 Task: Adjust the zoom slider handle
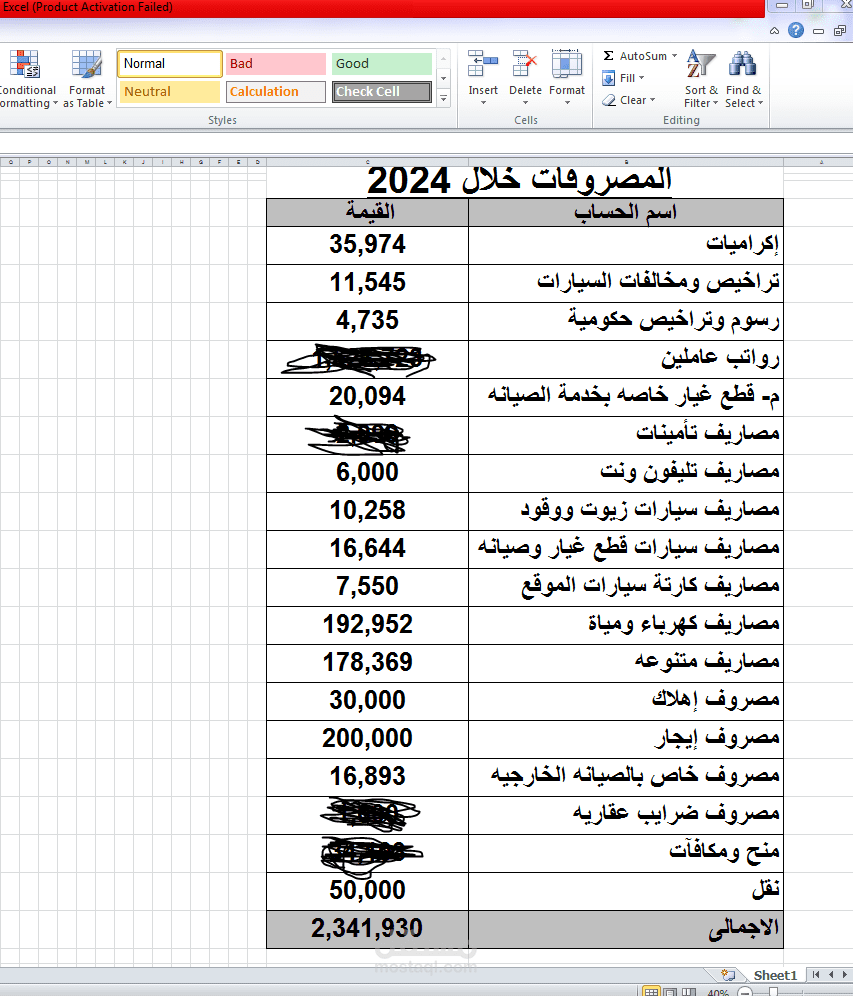click(x=773, y=992)
